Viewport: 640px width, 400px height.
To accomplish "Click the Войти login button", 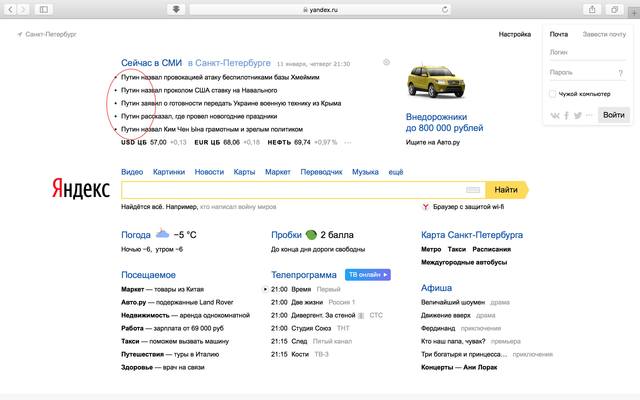I will point(614,115).
